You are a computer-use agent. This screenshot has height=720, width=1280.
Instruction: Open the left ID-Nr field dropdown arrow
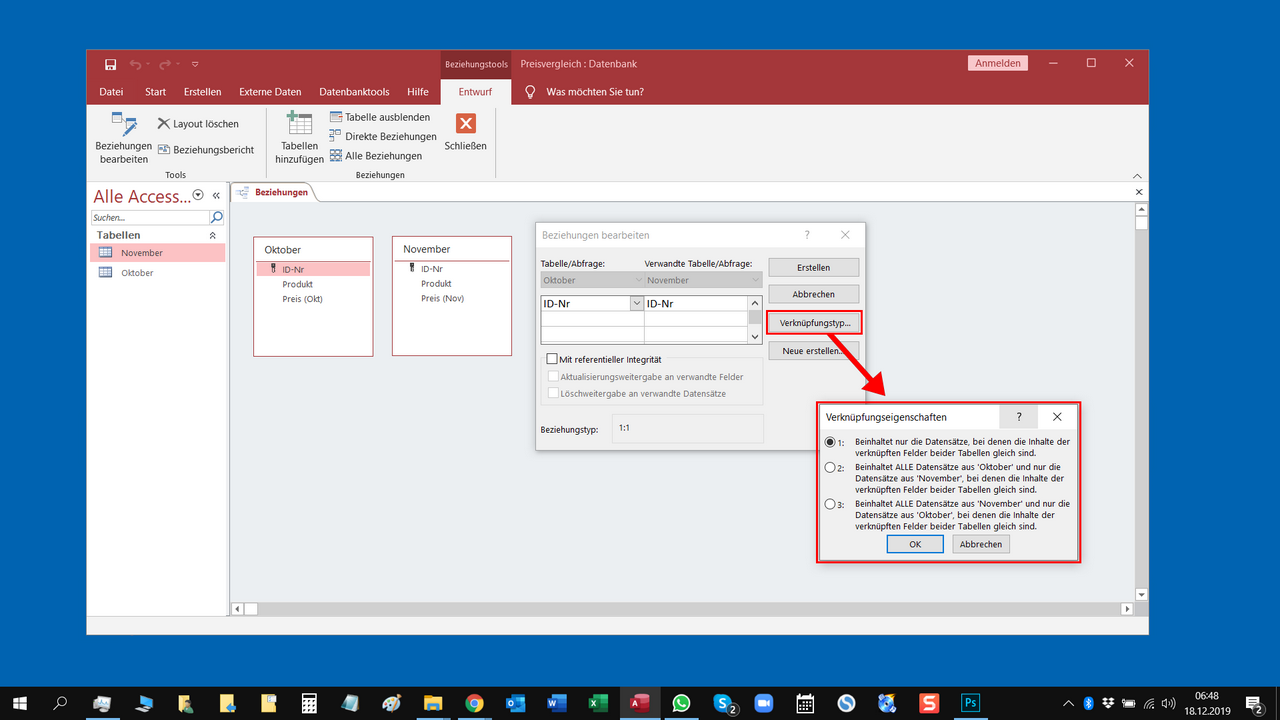[636, 304]
